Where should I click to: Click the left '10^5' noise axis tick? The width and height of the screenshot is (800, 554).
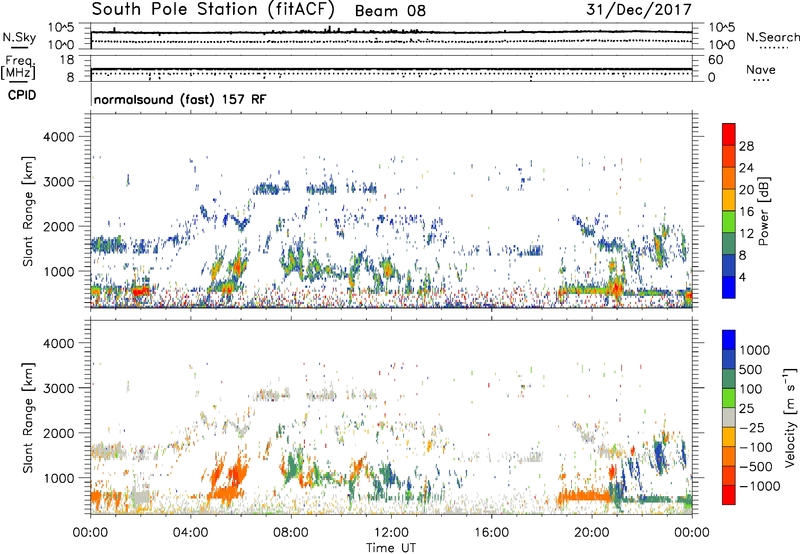pyautogui.click(x=61, y=27)
